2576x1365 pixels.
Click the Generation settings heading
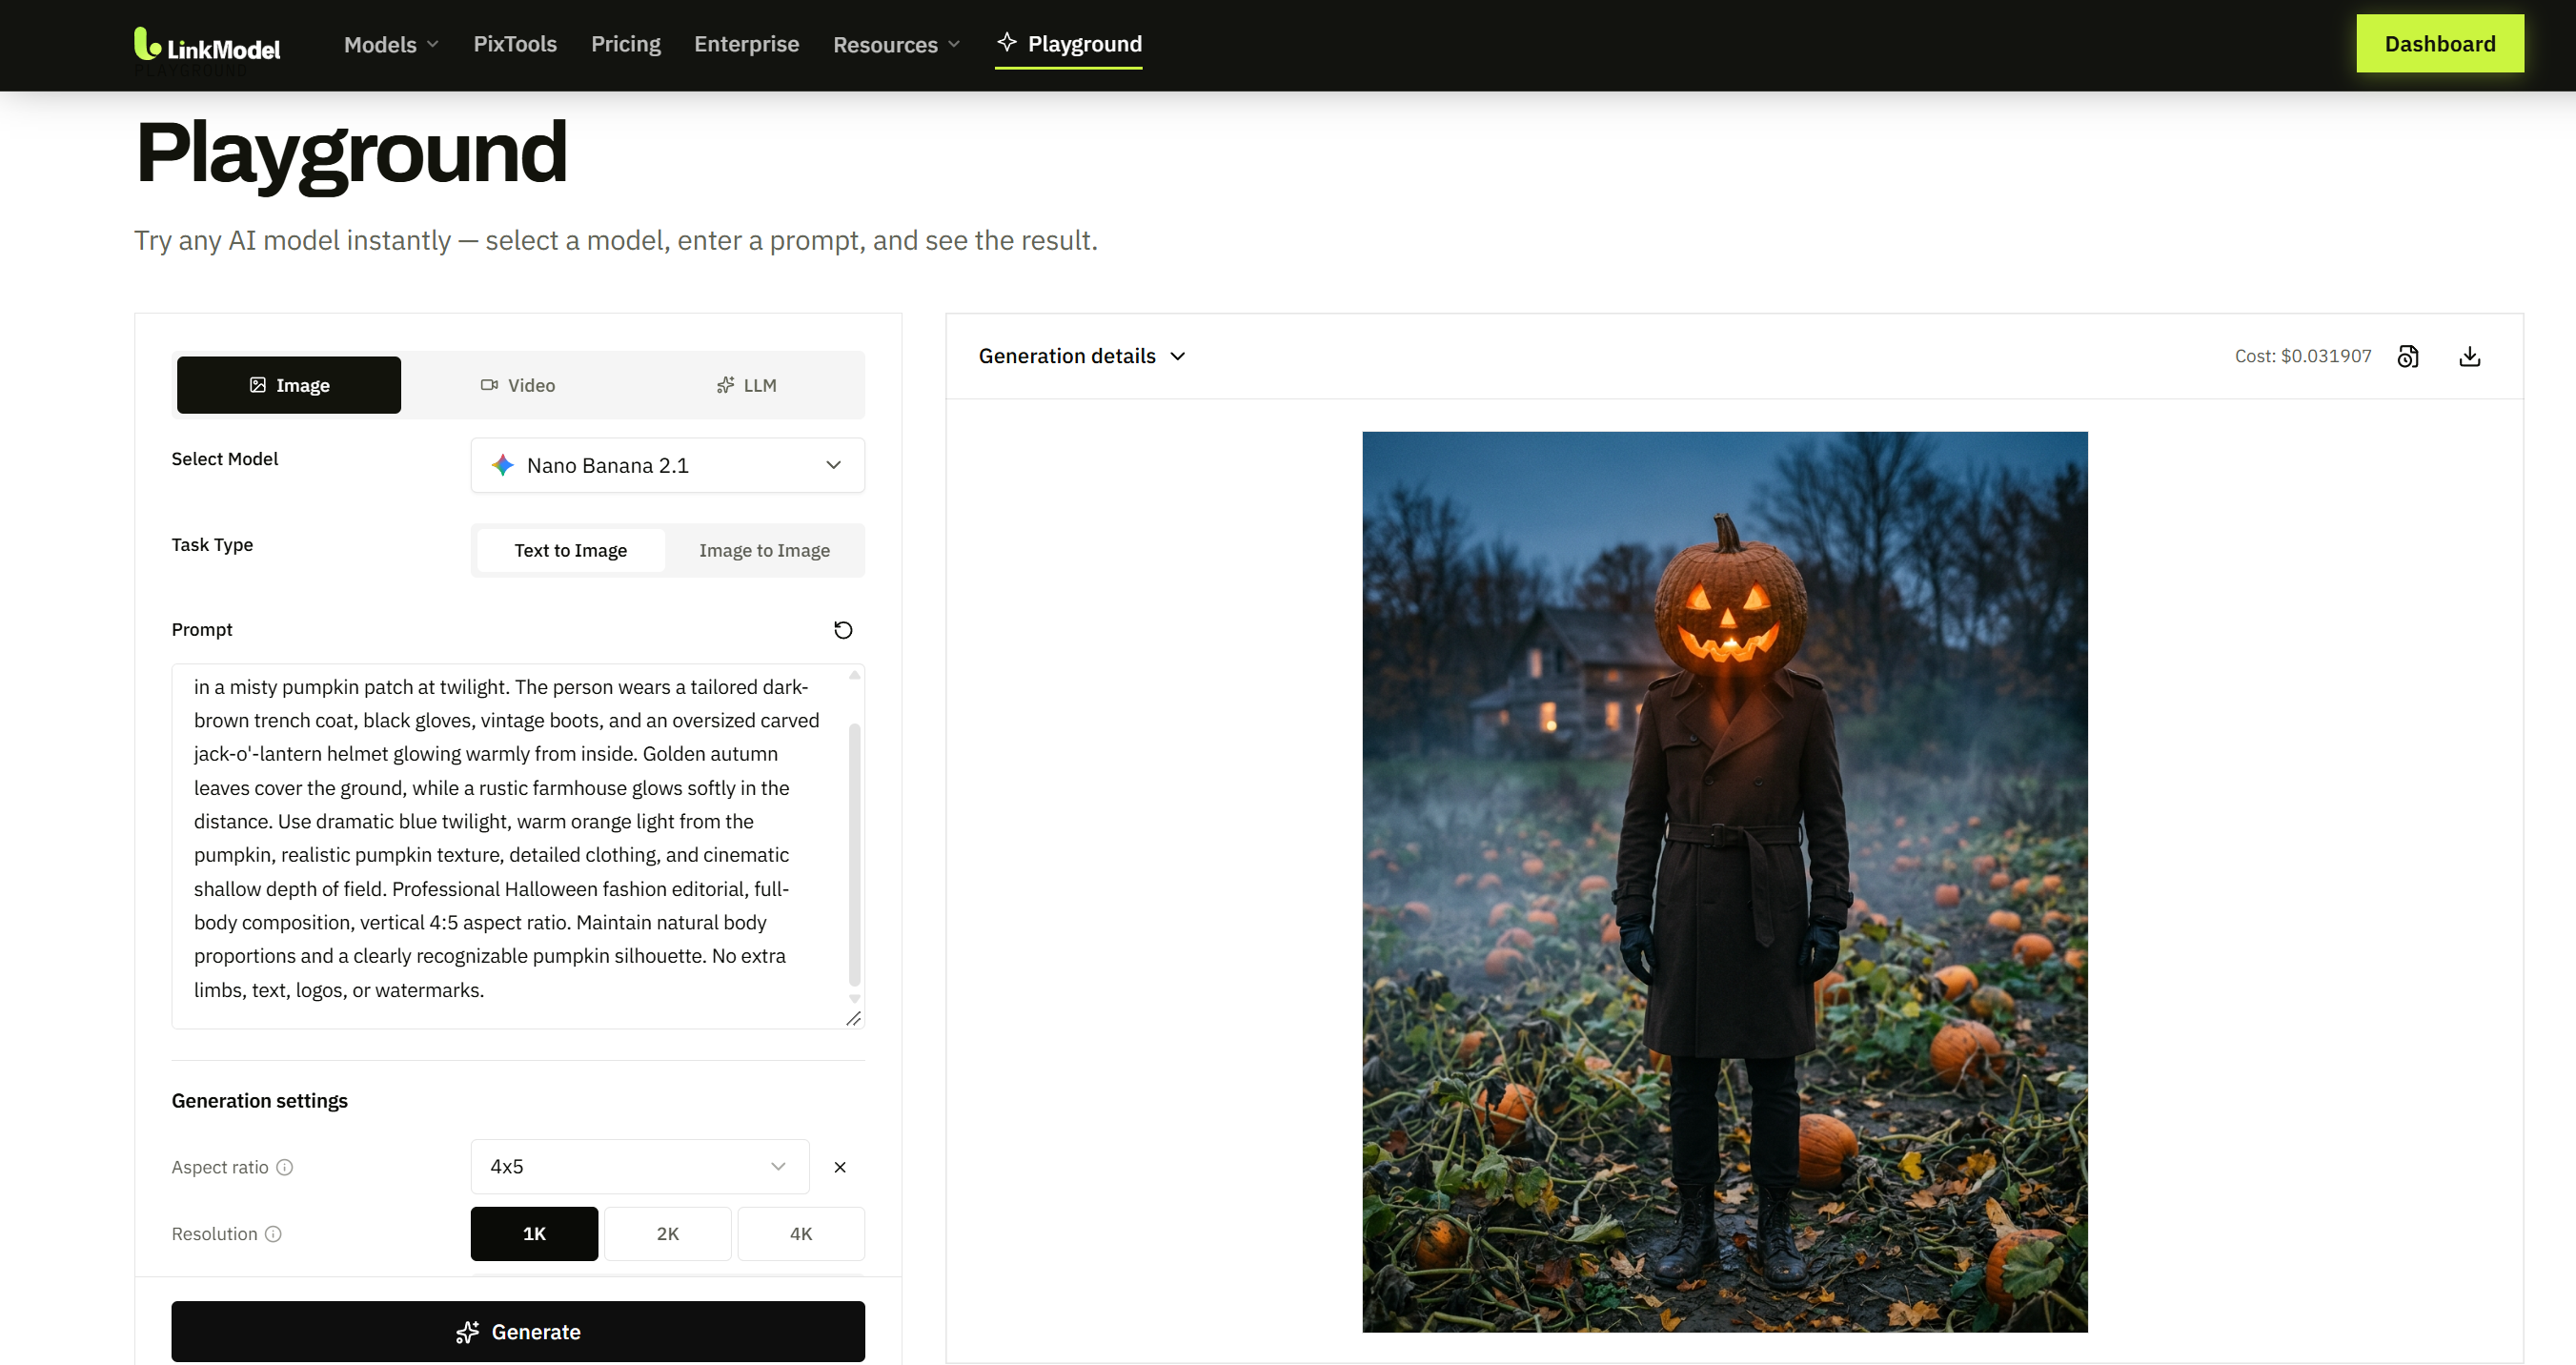tap(260, 1101)
